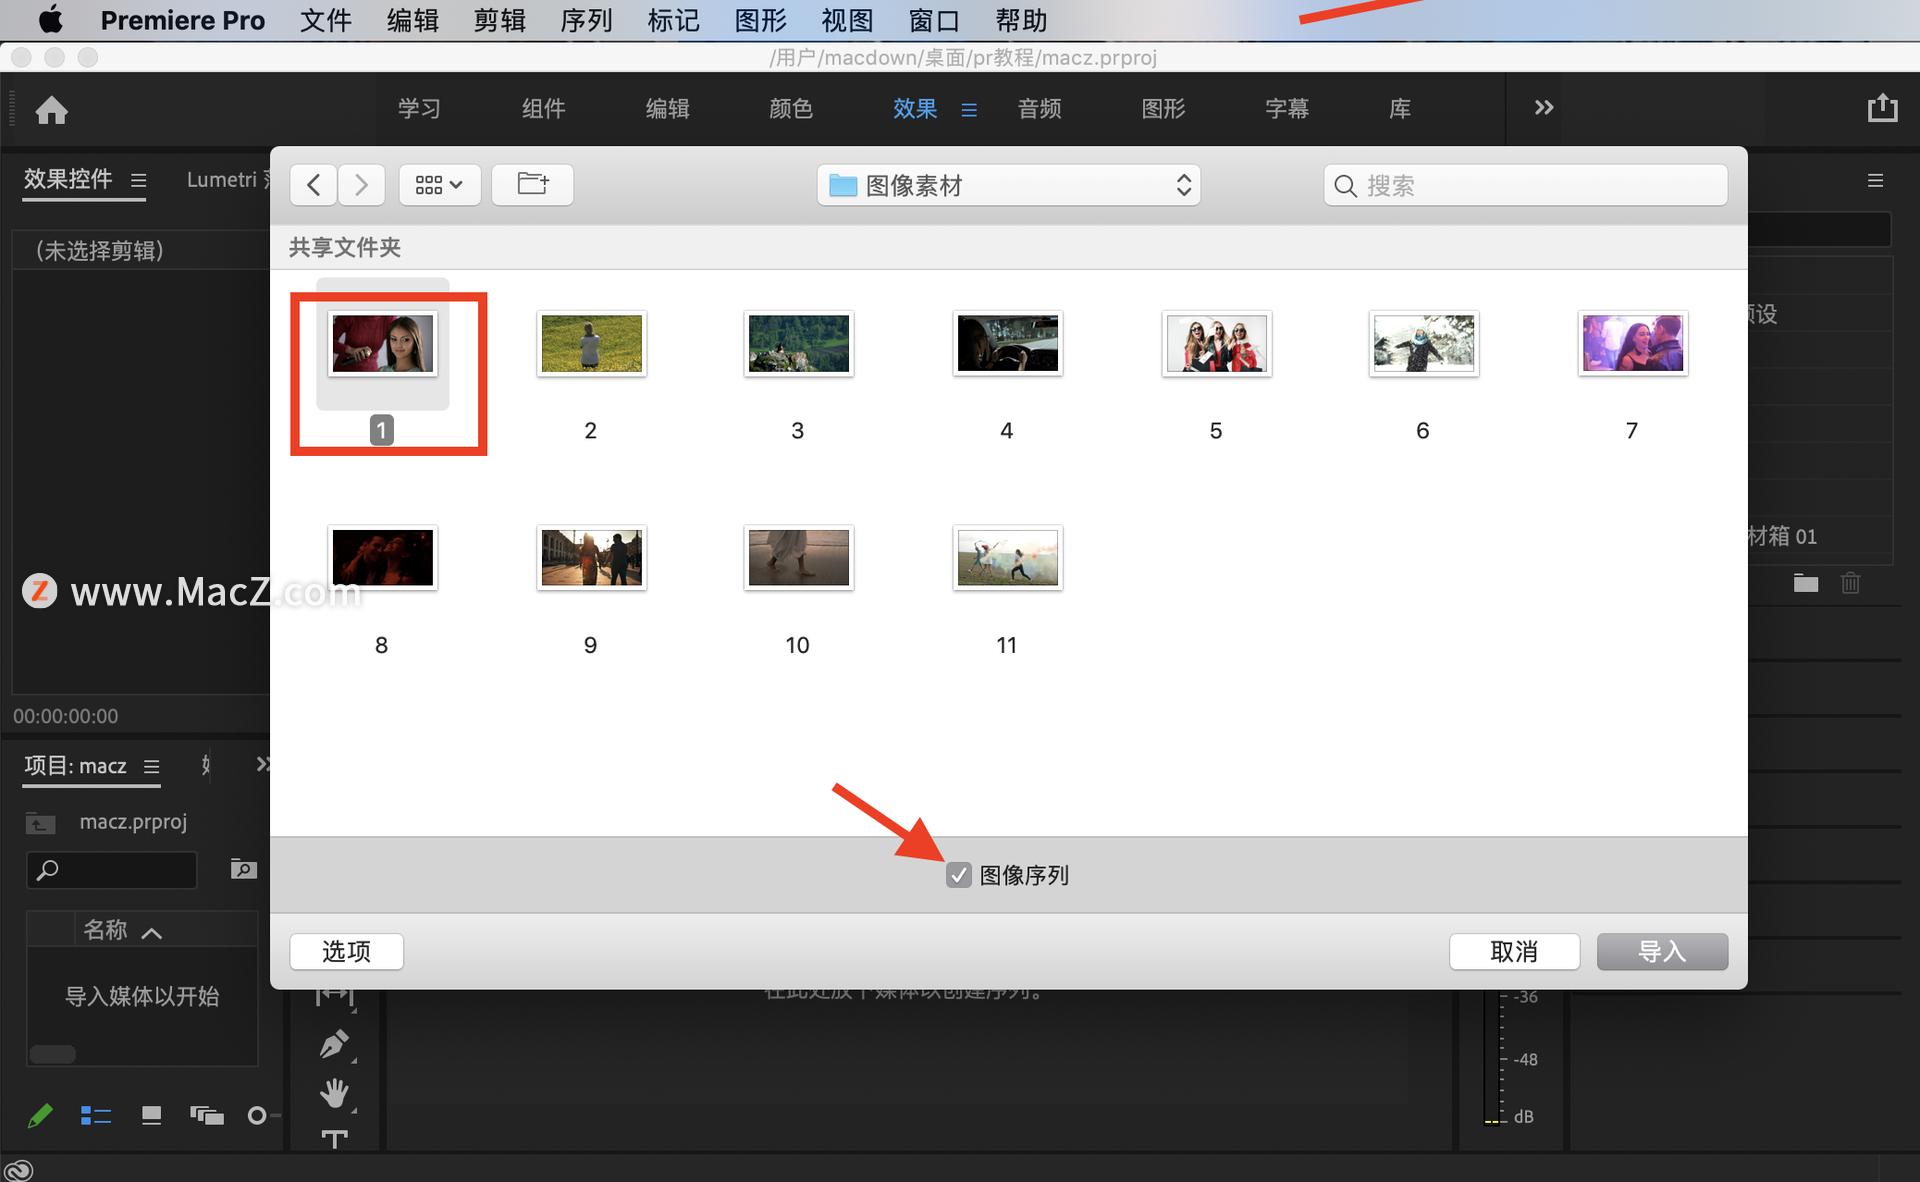The height and width of the screenshot is (1182, 1920).
Task: Toggle the green pencil writable icon
Action: (40, 1115)
